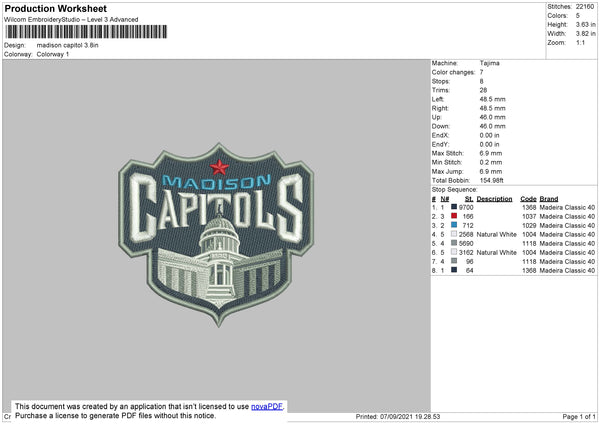Image resolution: width=600 pixels, height=424 pixels.
Task: Select the Madison Capitols embroidery design preview
Action: tap(217, 235)
